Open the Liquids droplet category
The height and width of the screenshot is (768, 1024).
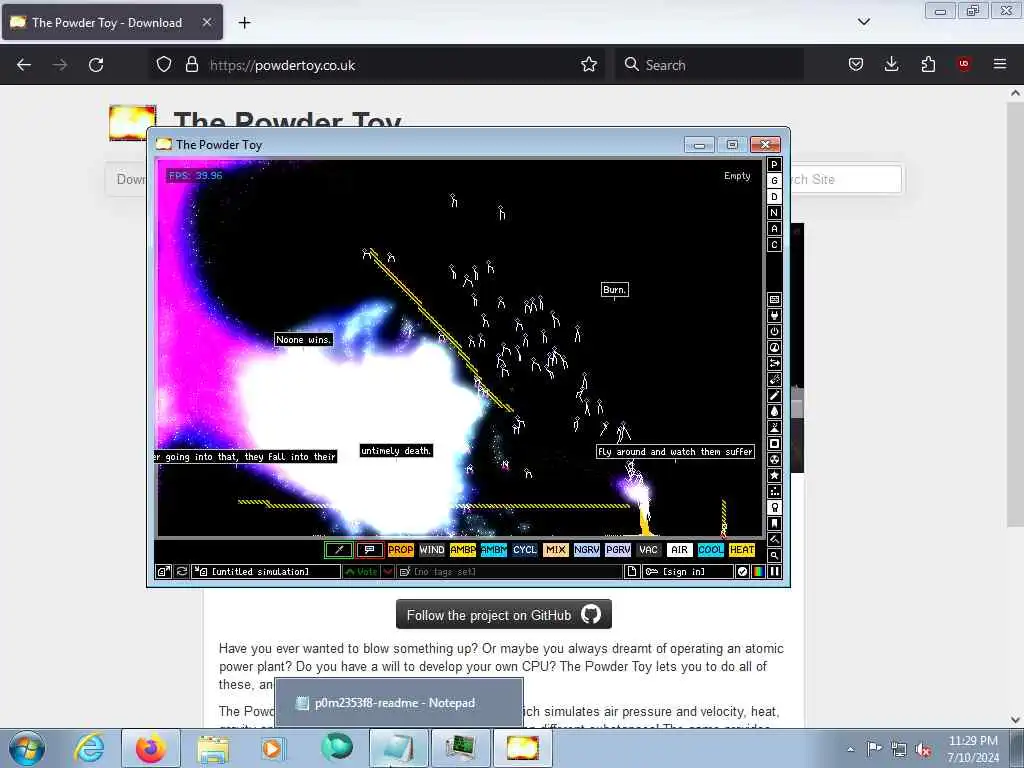click(774, 411)
